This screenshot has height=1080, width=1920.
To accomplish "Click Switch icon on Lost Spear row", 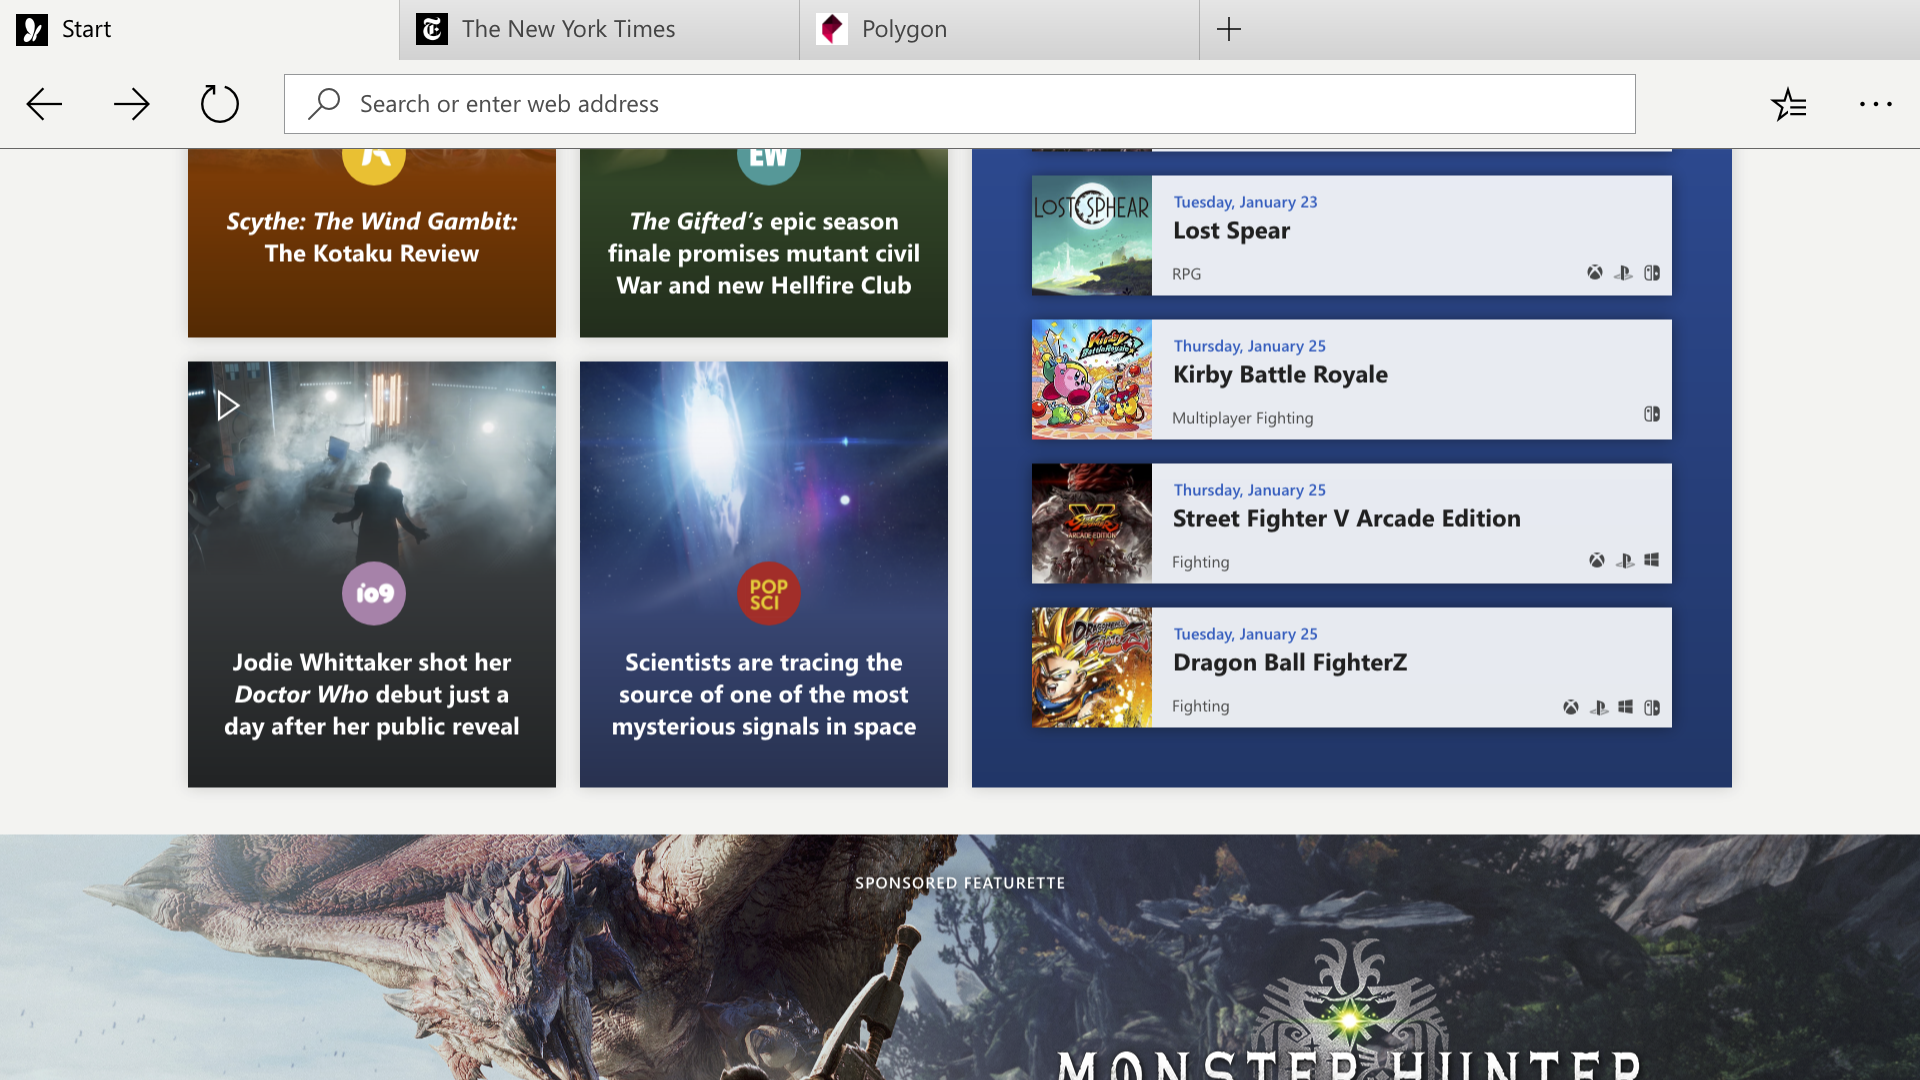I will coord(1652,272).
